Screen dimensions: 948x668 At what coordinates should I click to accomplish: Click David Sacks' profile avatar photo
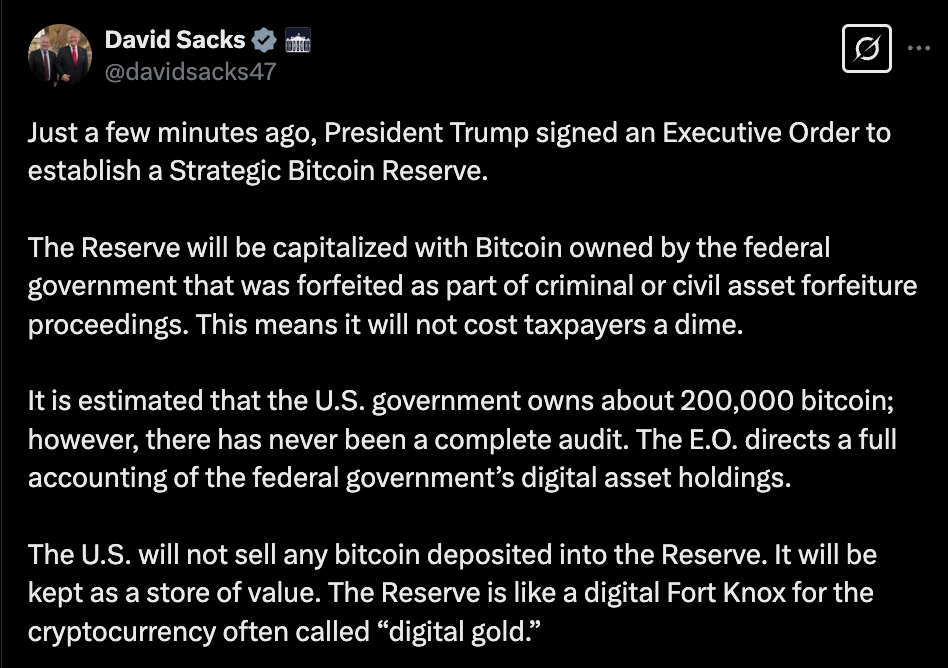(60, 49)
